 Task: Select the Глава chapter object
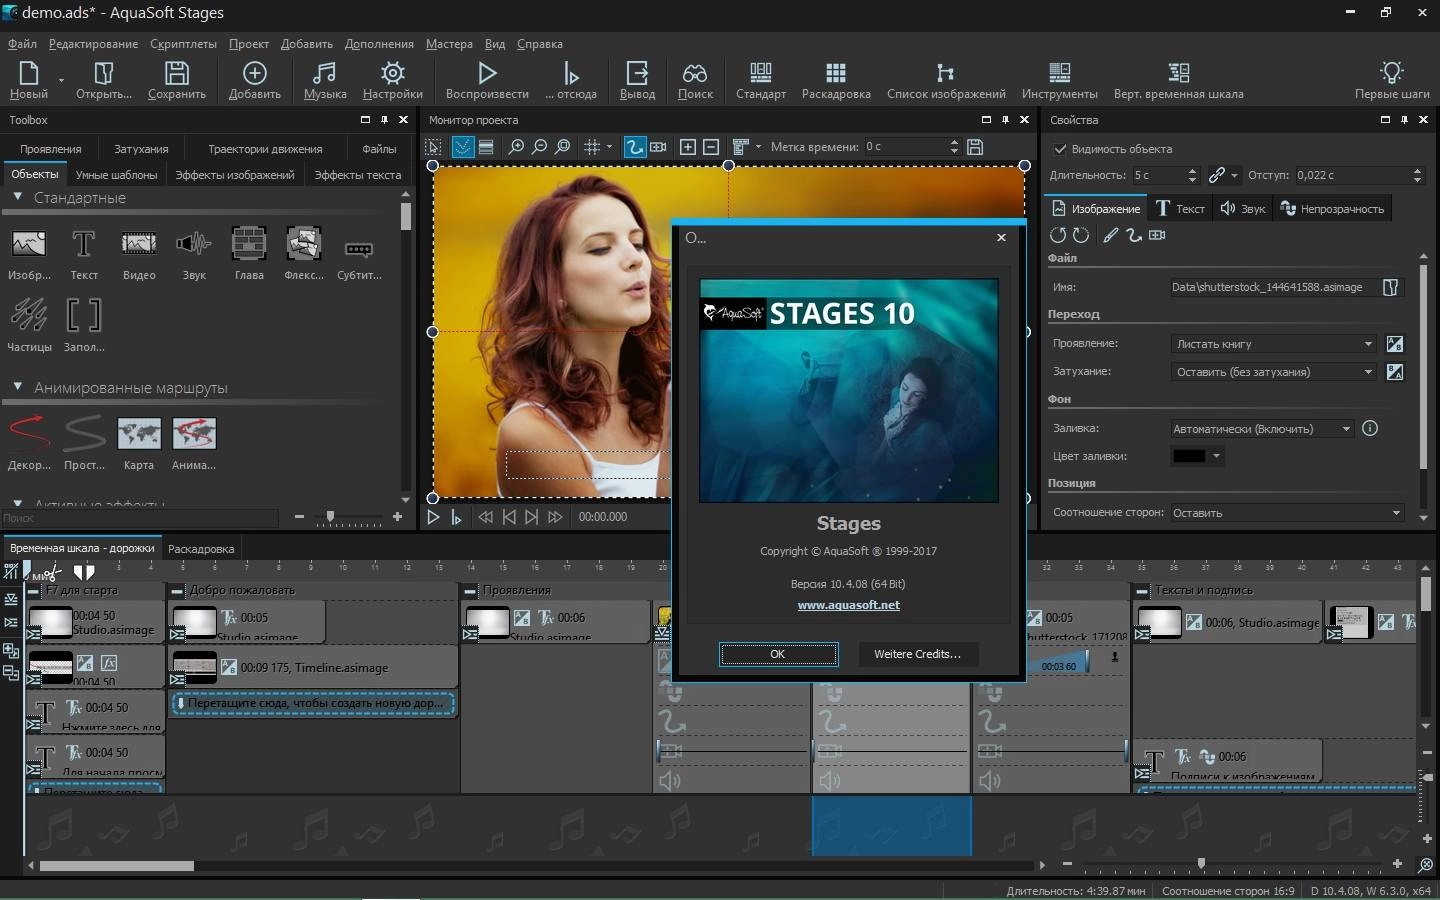[249, 254]
